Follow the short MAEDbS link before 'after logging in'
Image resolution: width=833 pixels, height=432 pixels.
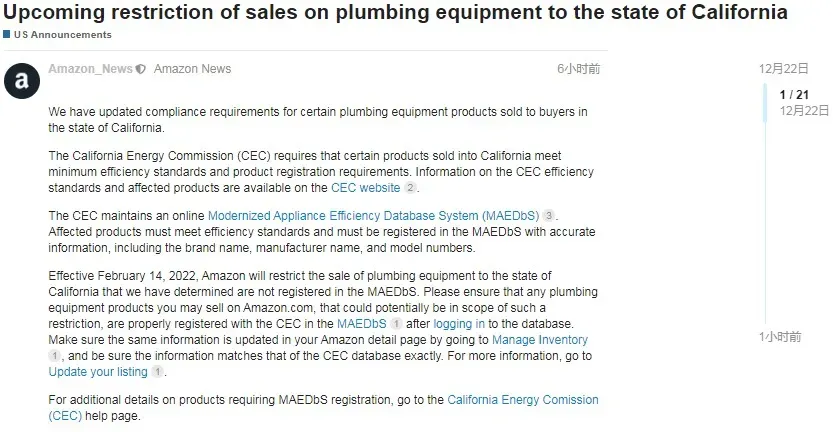362,324
